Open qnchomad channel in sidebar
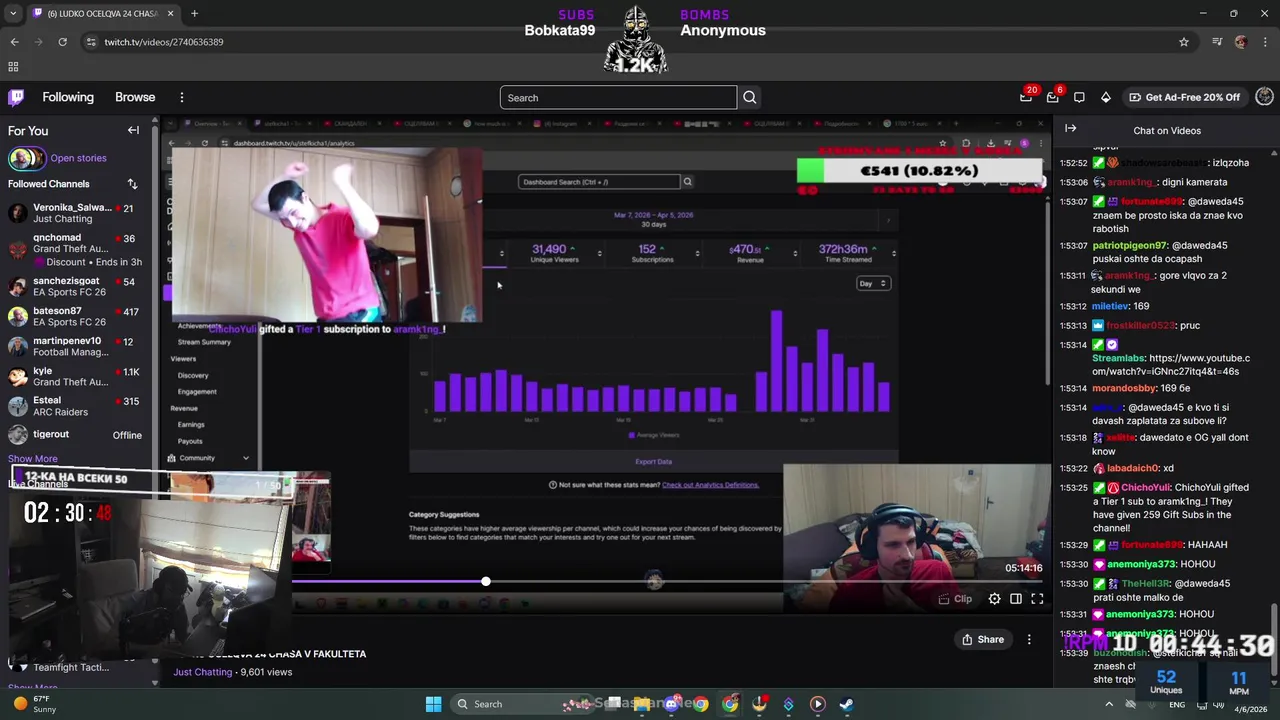 pos(78,249)
